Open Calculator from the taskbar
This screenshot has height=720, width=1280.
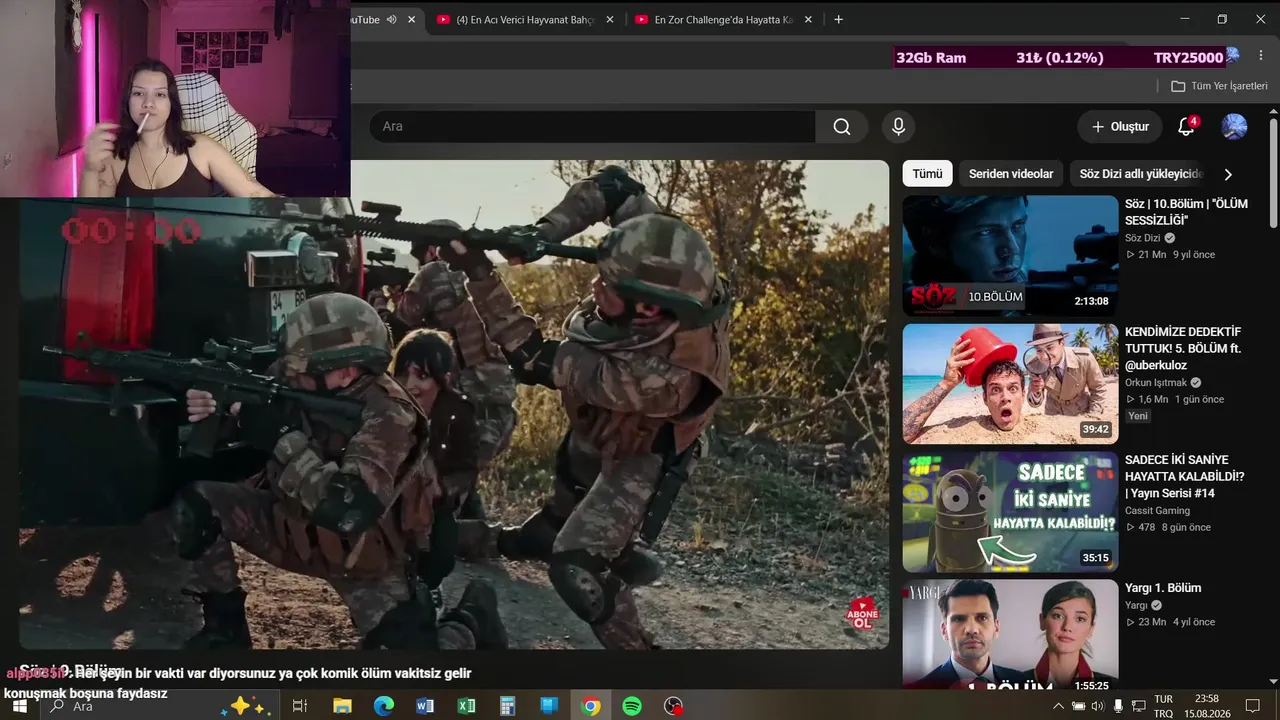click(x=507, y=706)
